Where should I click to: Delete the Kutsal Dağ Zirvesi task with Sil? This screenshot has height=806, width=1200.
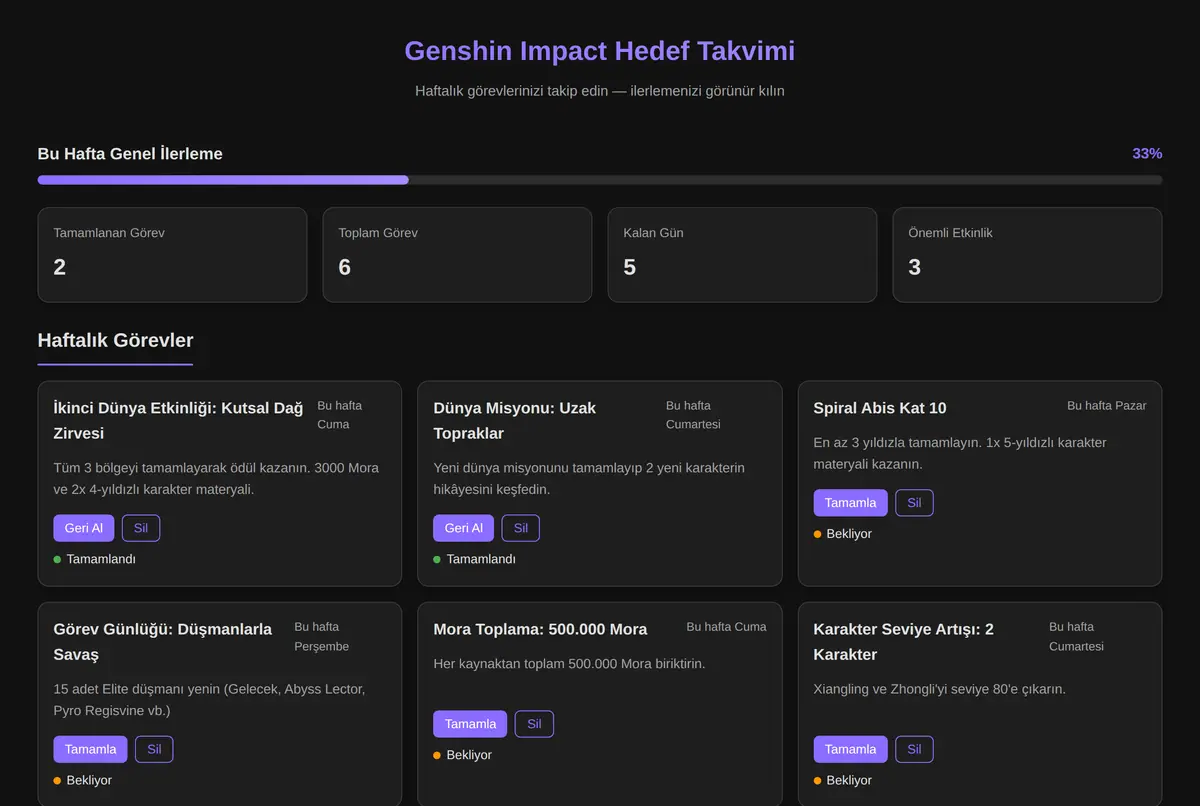[141, 528]
